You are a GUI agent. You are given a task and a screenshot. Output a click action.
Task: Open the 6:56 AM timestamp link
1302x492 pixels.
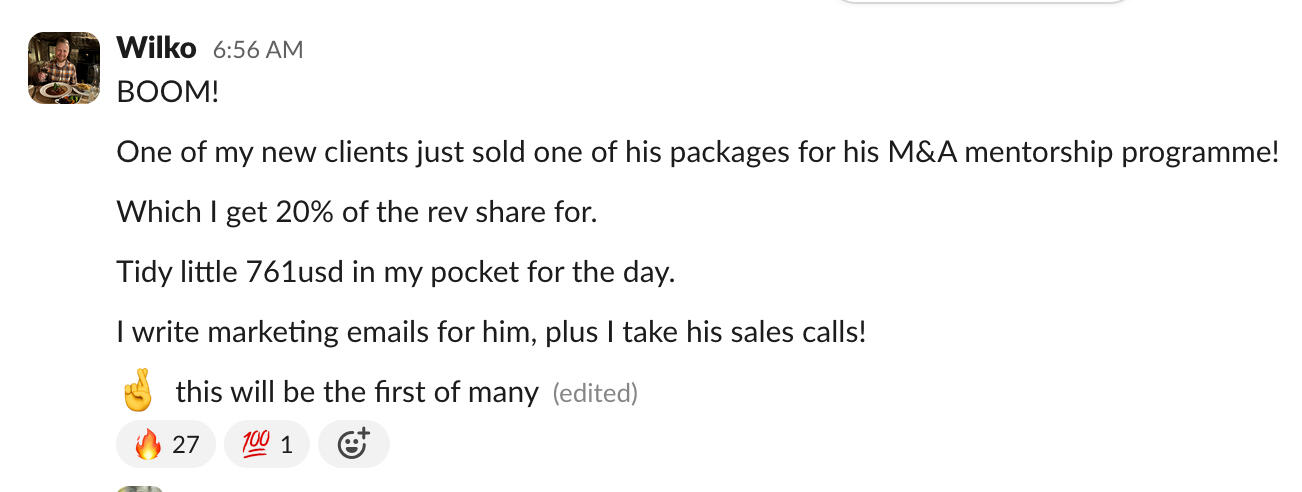click(x=258, y=49)
